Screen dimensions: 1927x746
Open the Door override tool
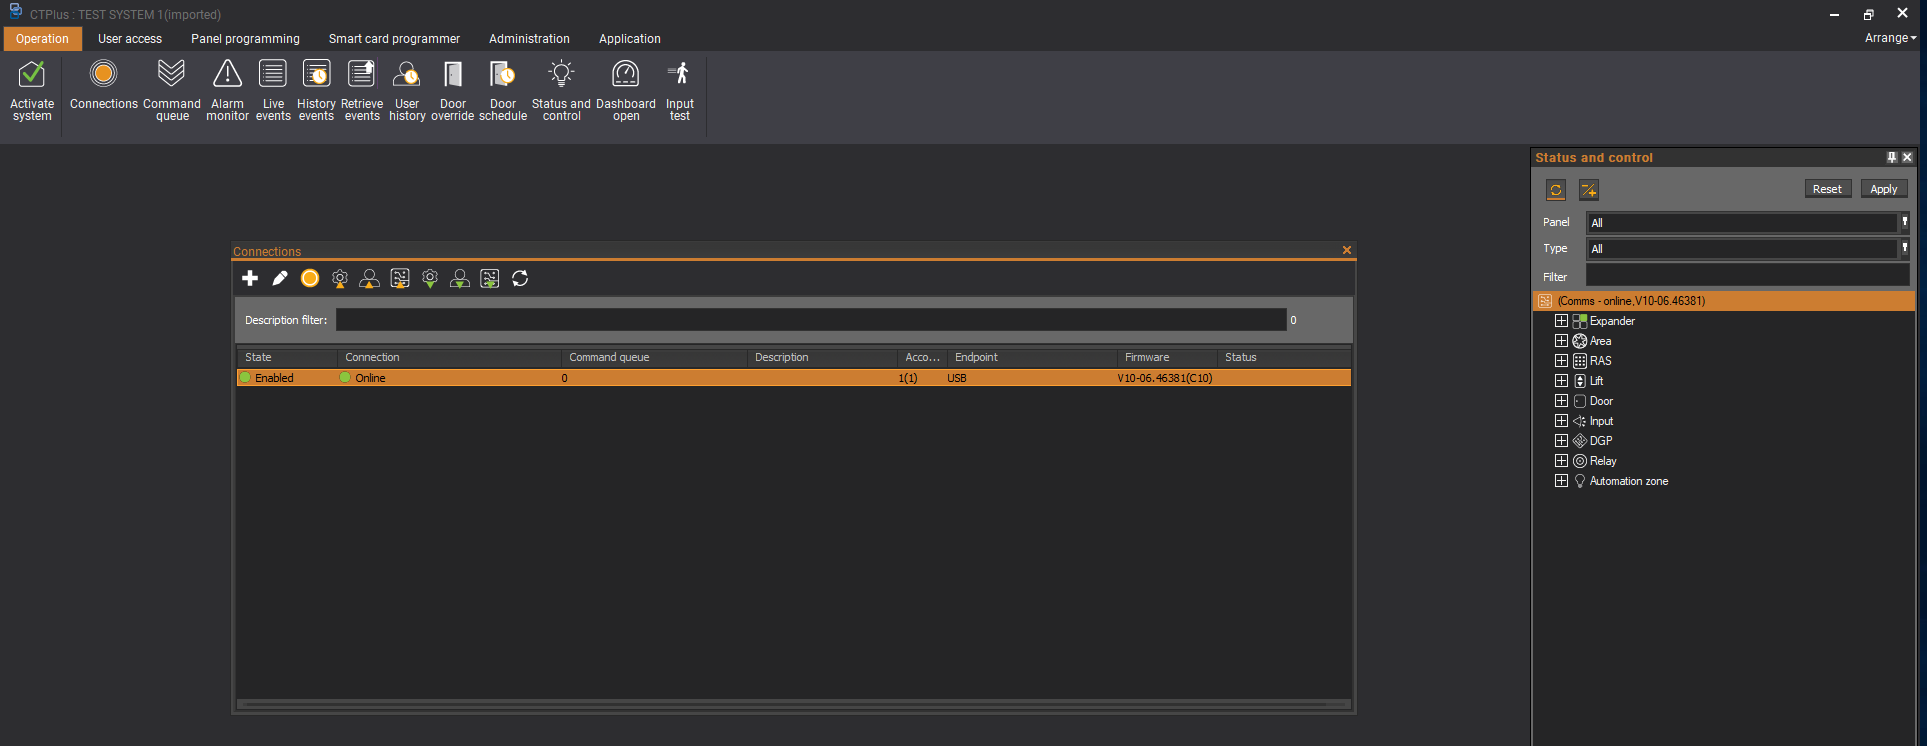click(453, 90)
